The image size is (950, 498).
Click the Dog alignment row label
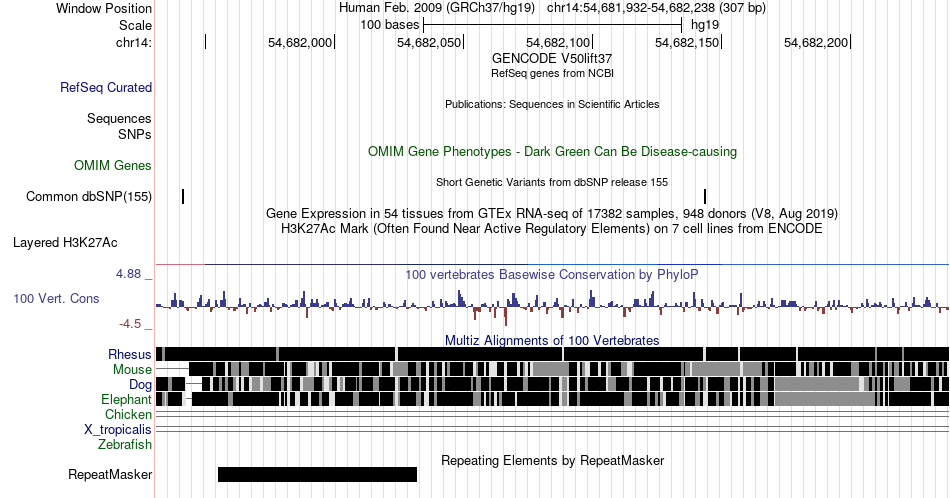click(140, 384)
